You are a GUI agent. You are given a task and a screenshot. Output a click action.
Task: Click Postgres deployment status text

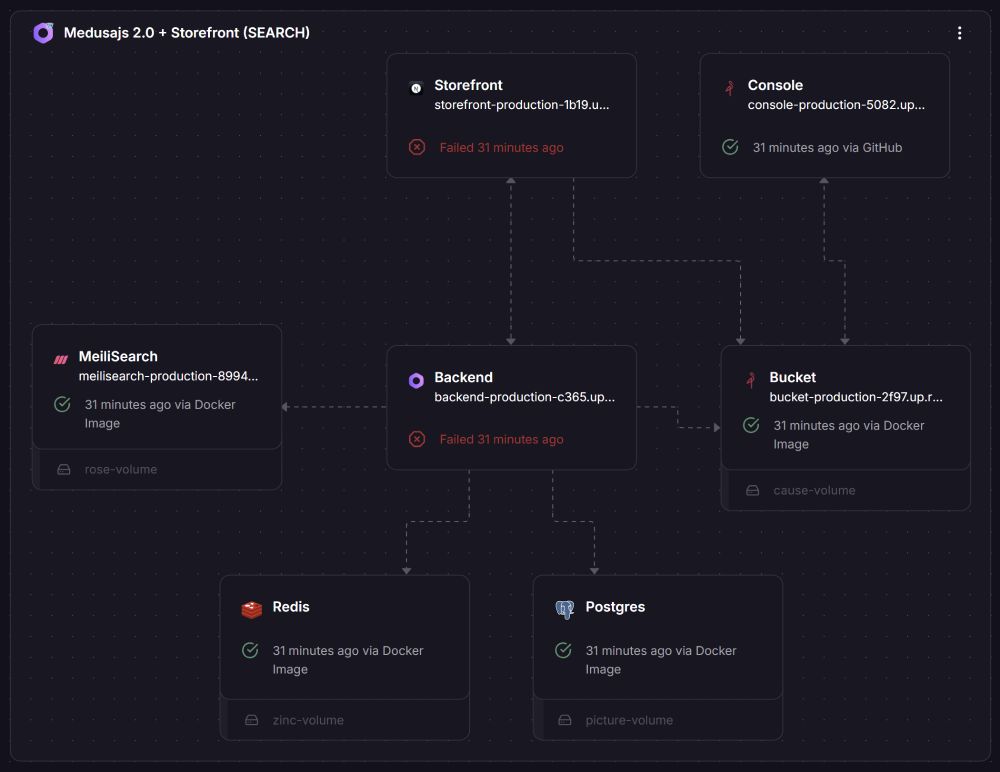[x=661, y=660]
